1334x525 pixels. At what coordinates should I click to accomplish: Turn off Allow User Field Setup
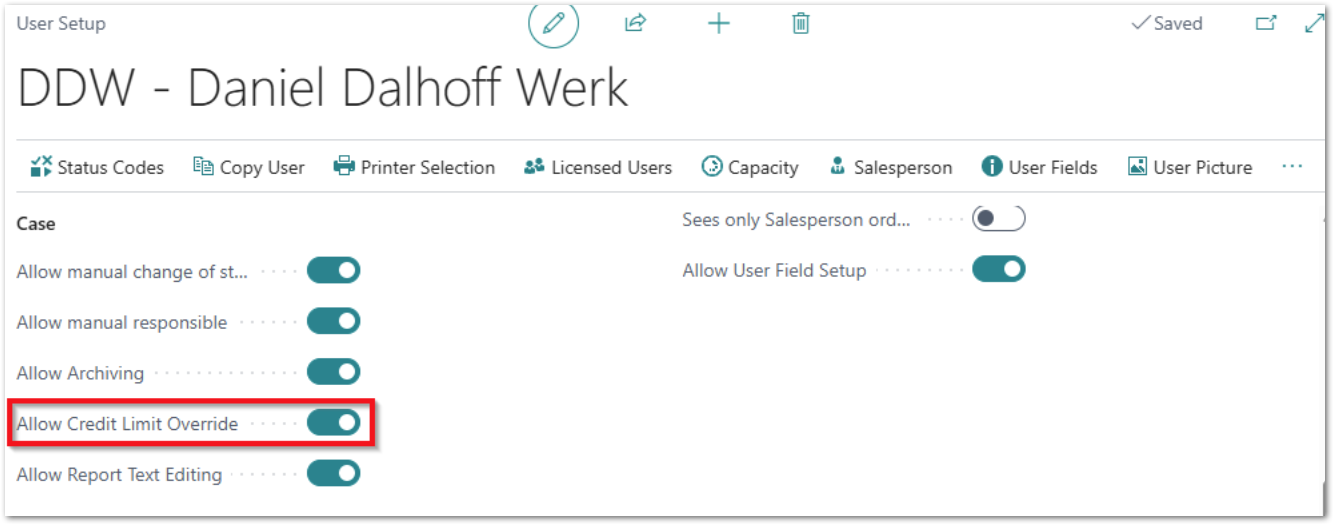[999, 270]
